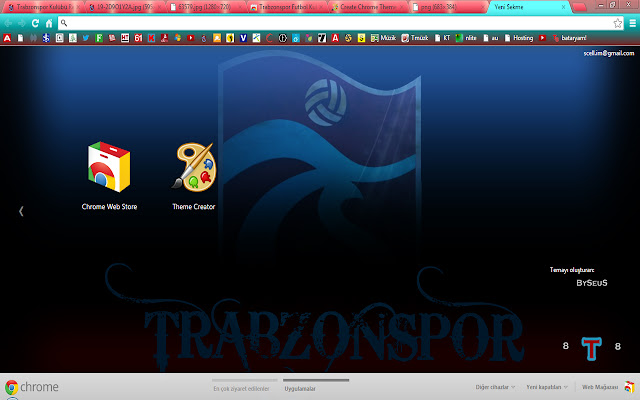
Task: Open the first YouTube bookmark after the Windows logo
Action: [191, 38]
